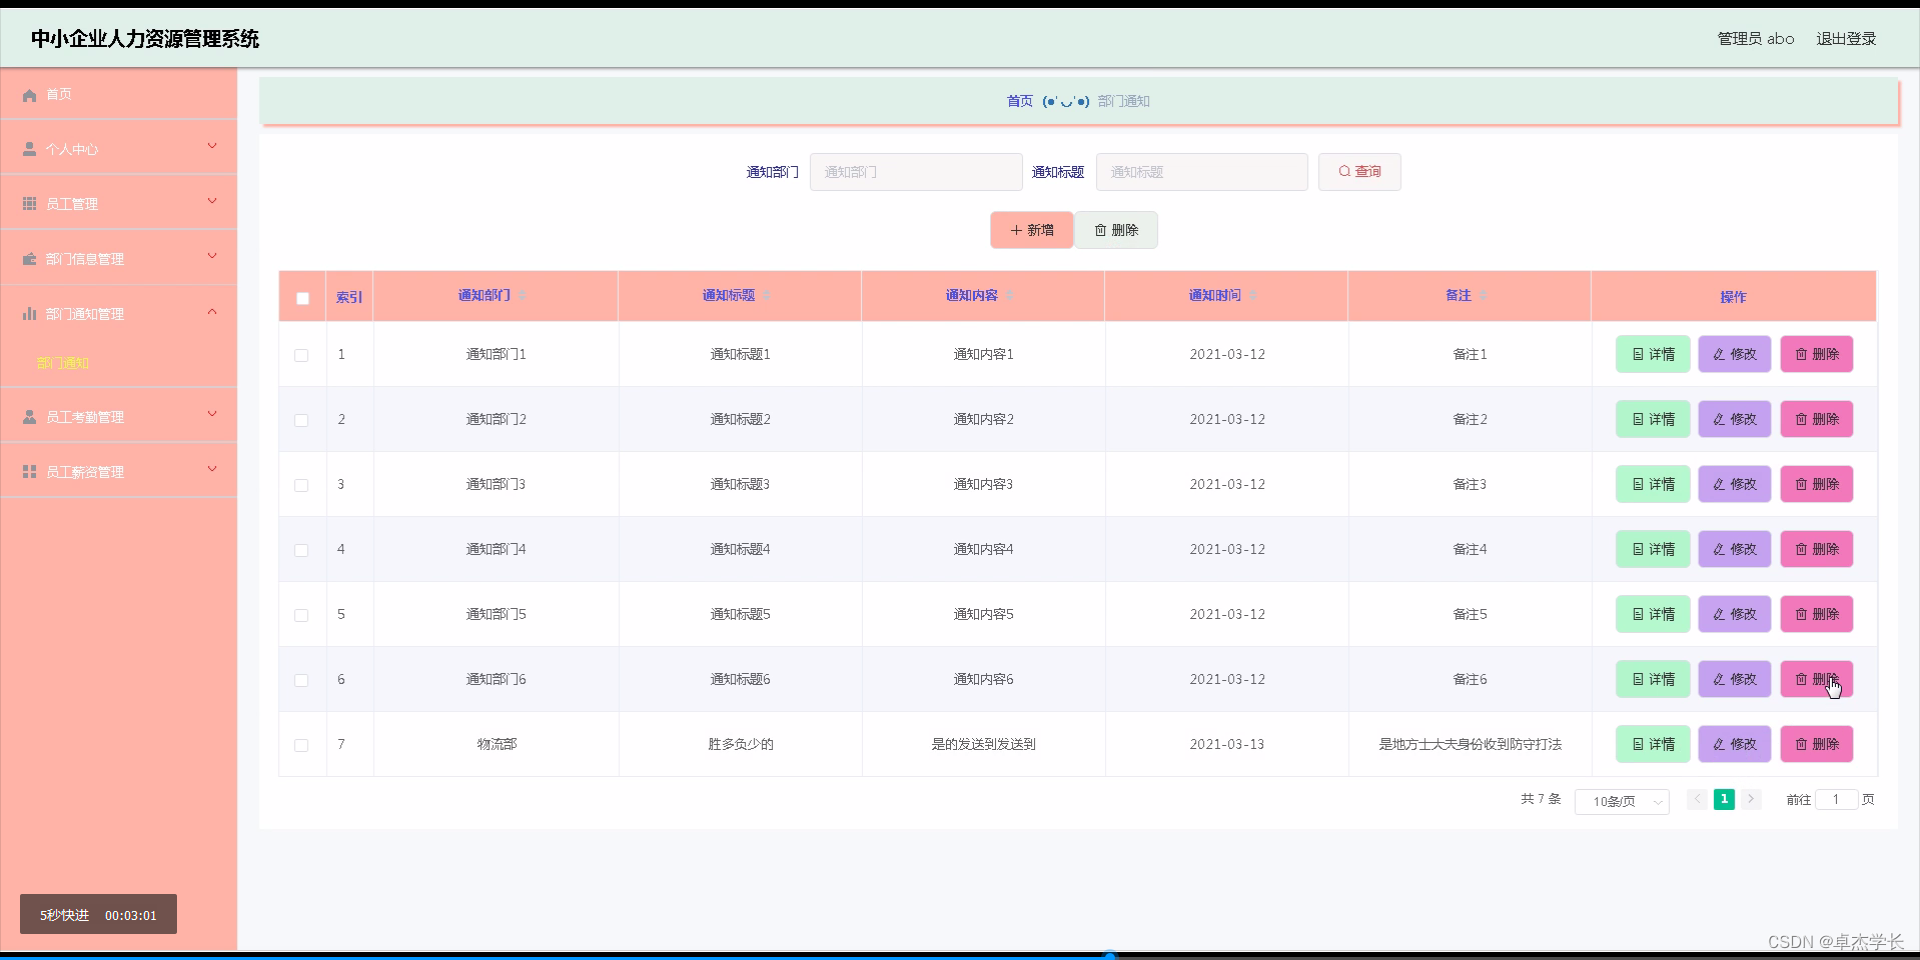Click the chart icon beside 部门通知管理
1920x960 pixels.
tap(29, 312)
